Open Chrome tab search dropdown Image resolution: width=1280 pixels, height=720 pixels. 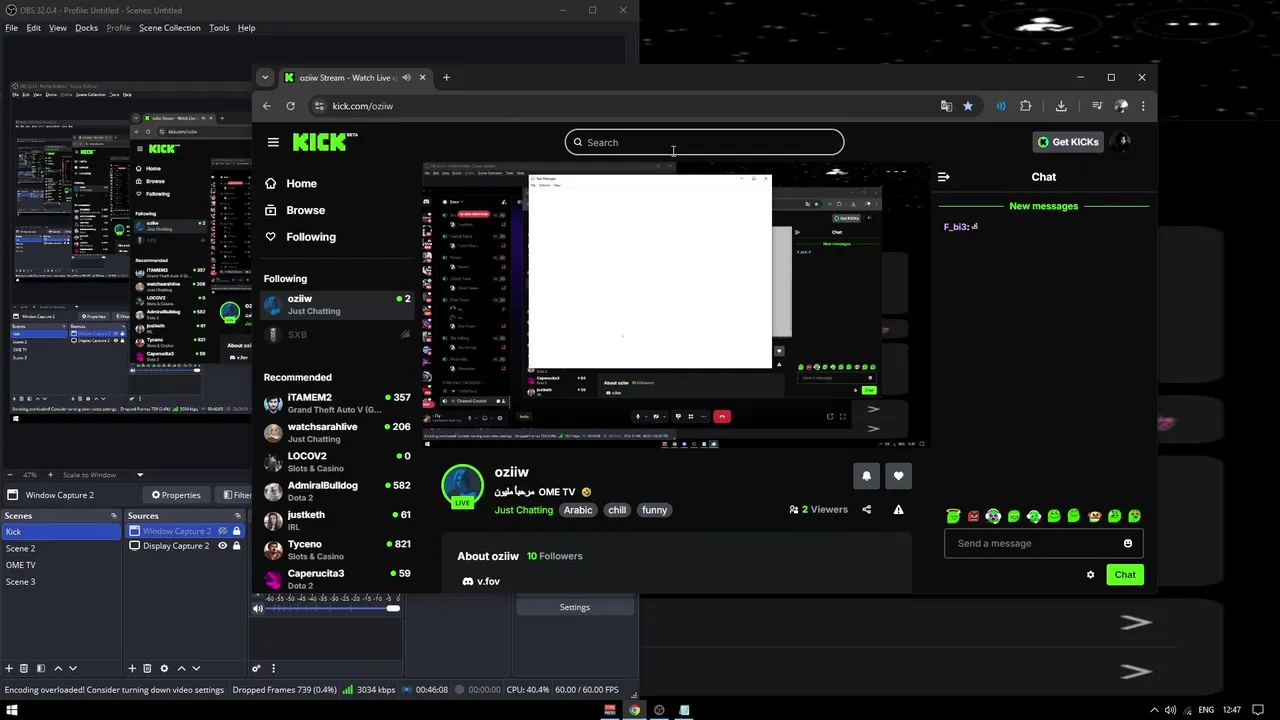[265, 77]
